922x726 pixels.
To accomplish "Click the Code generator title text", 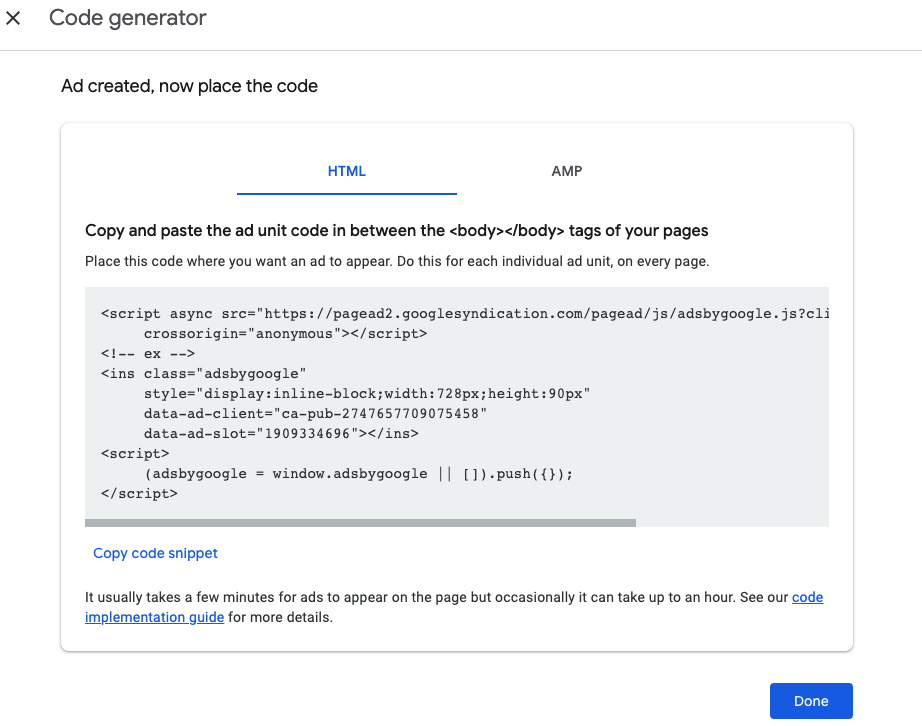I will coord(128,18).
